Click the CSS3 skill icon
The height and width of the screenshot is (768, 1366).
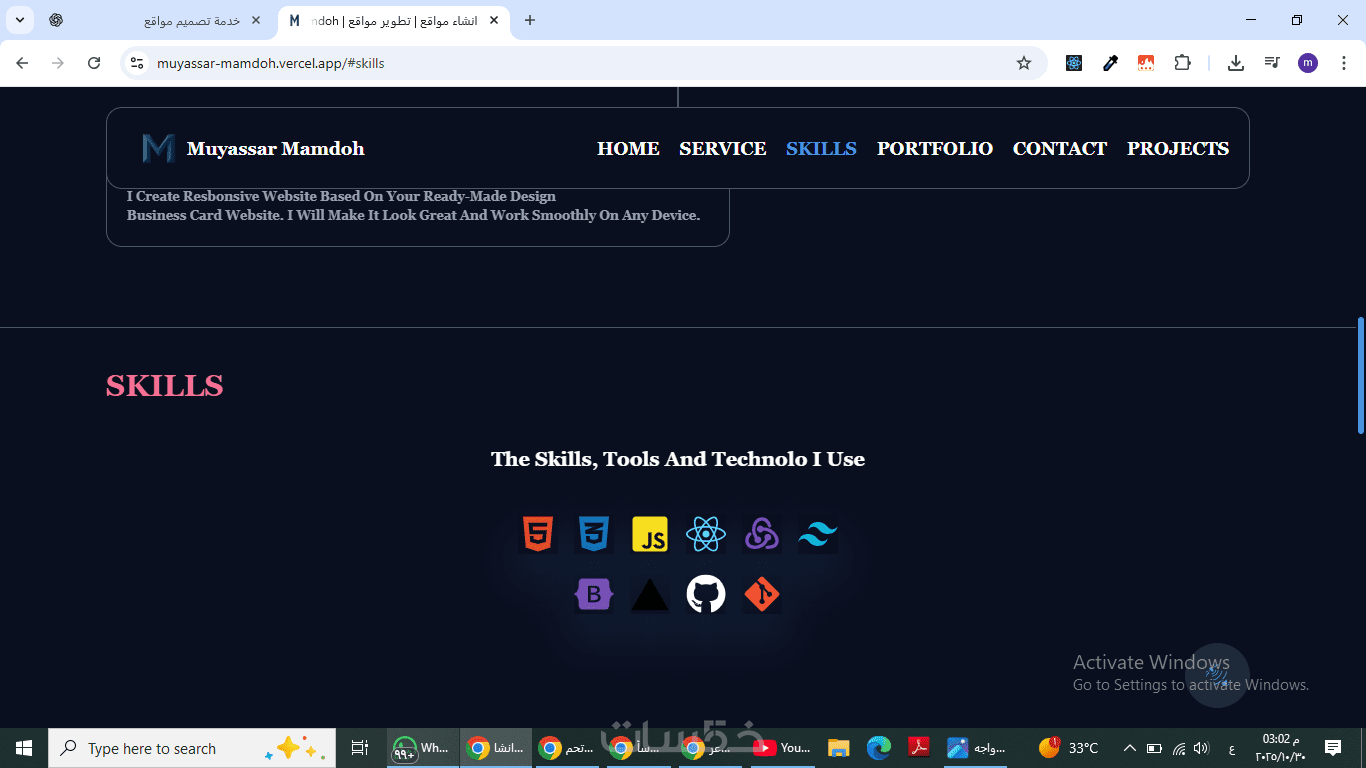pos(594,534)
